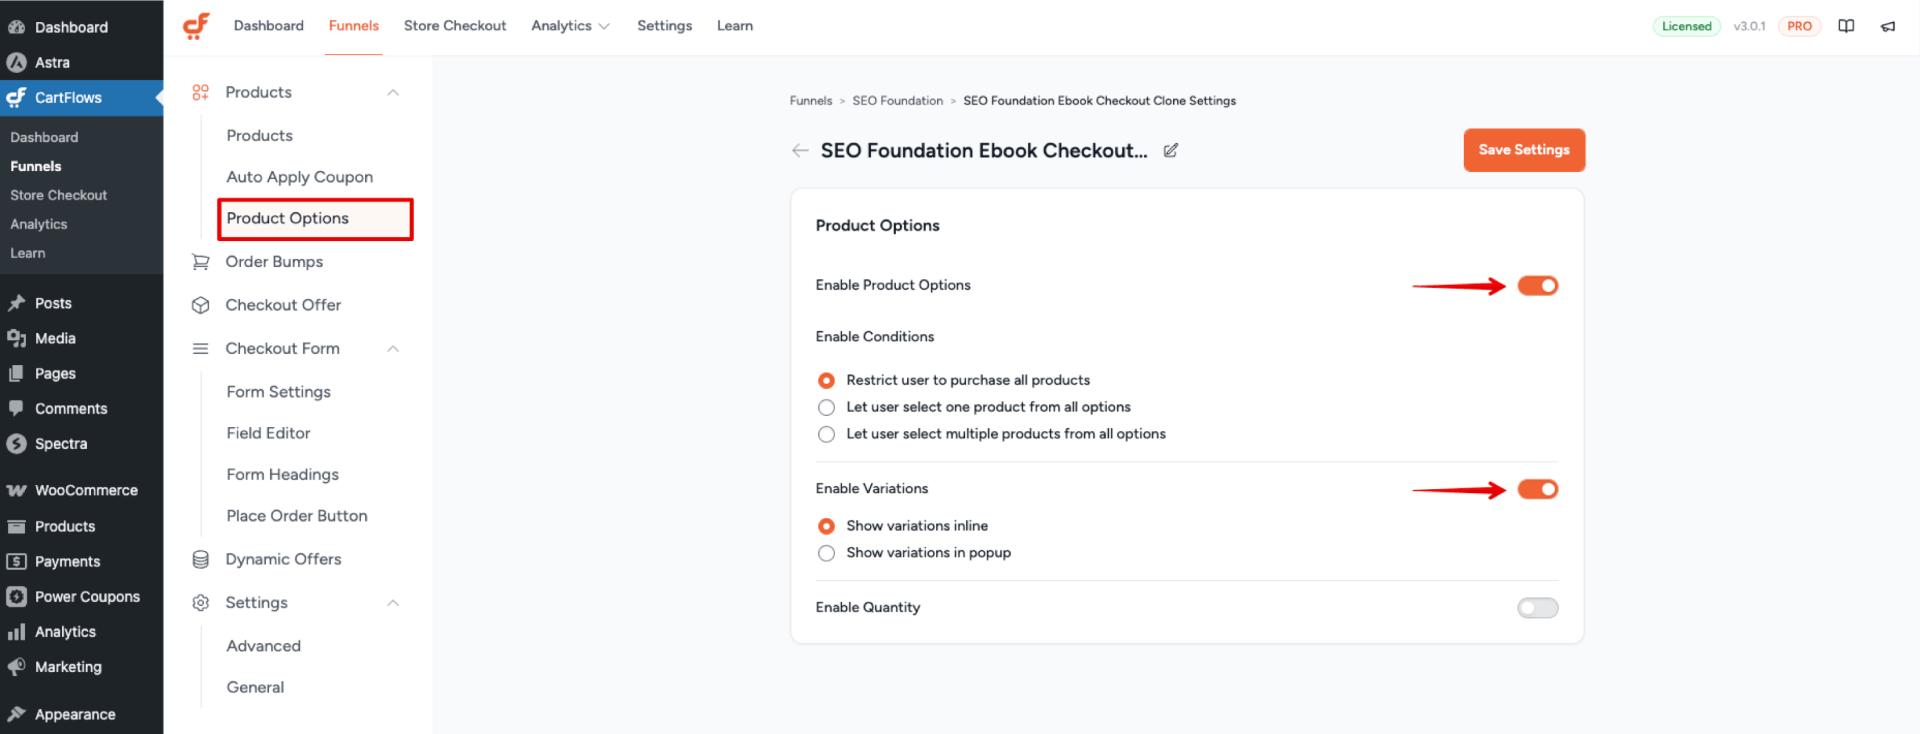Image resolution: width=1920 pixels, height=734 pixels.
Task: Click the Comments bubble icon
Action: click(16, 408)
